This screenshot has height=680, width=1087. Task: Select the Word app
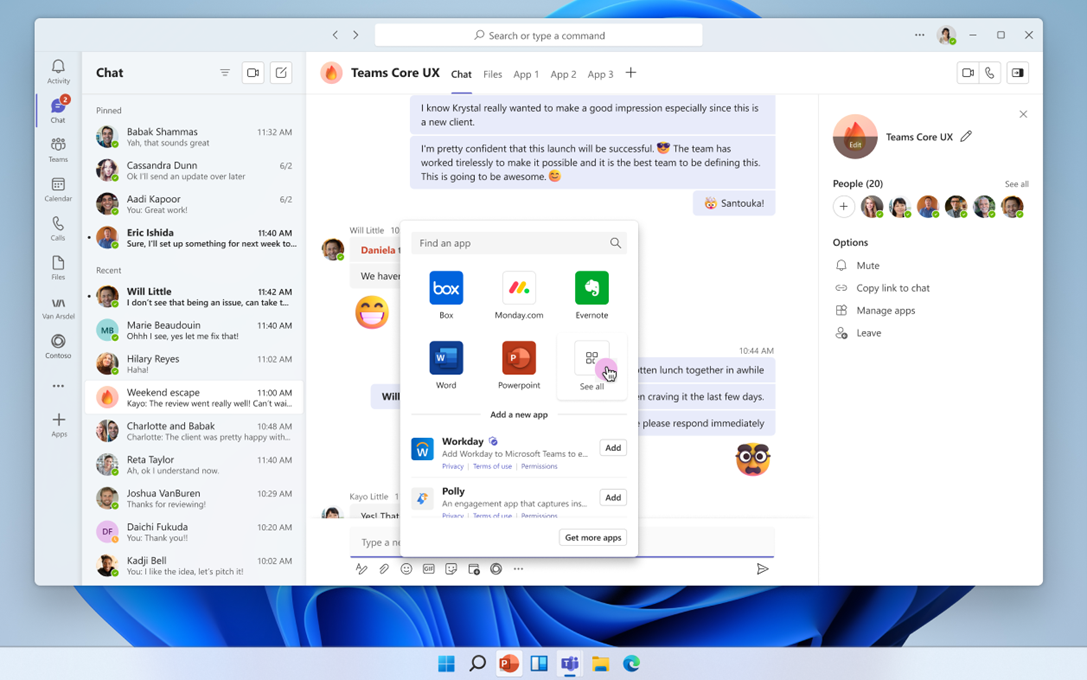click(x=446, y=365)
